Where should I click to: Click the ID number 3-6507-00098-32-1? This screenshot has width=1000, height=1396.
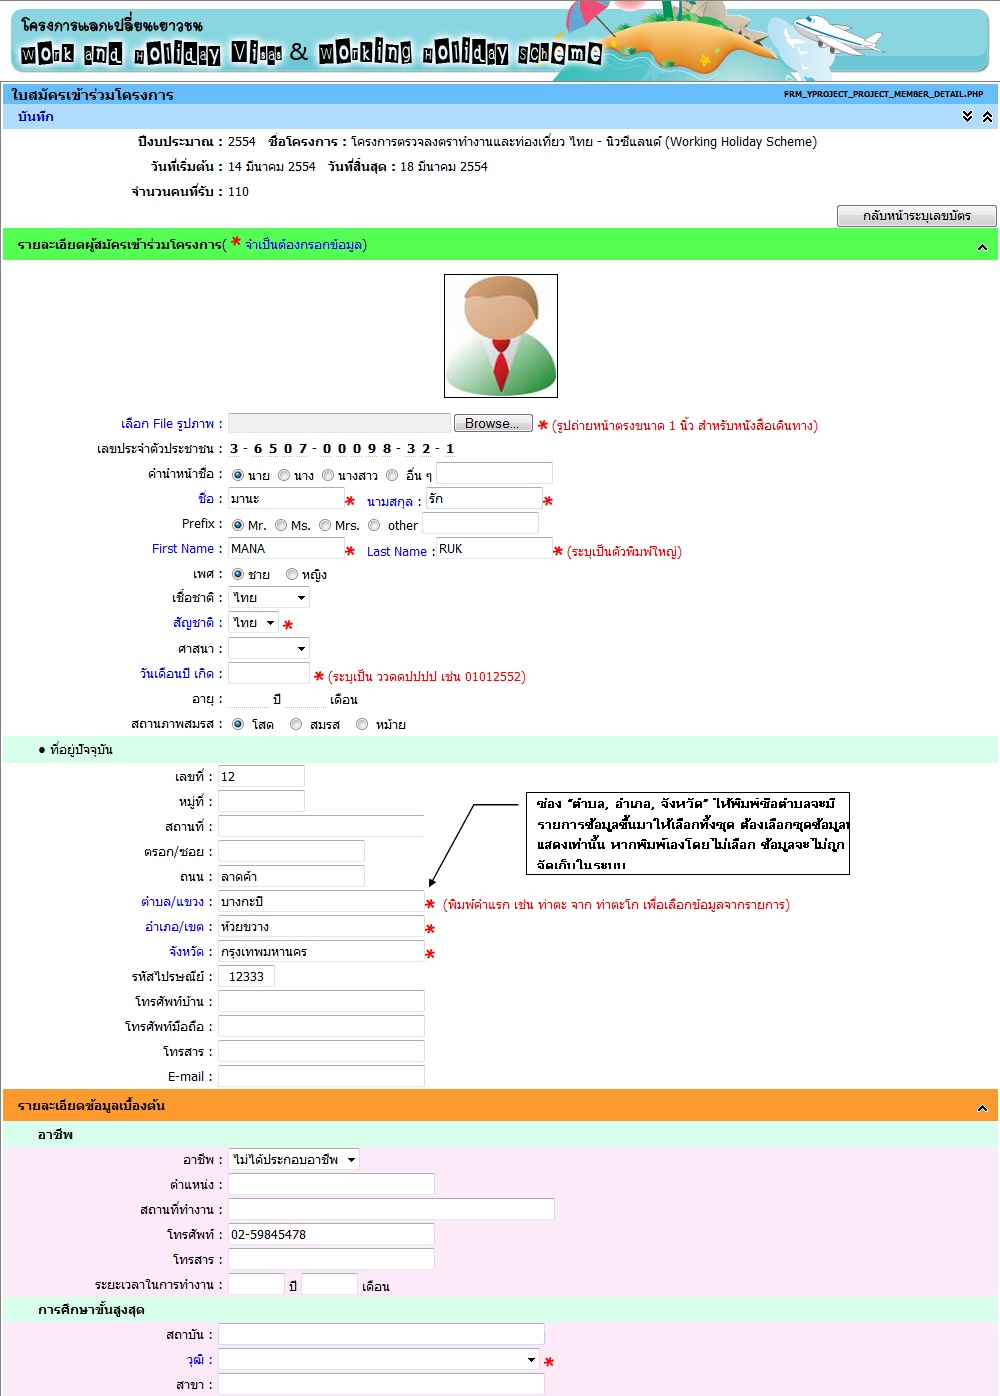[342, 449]
